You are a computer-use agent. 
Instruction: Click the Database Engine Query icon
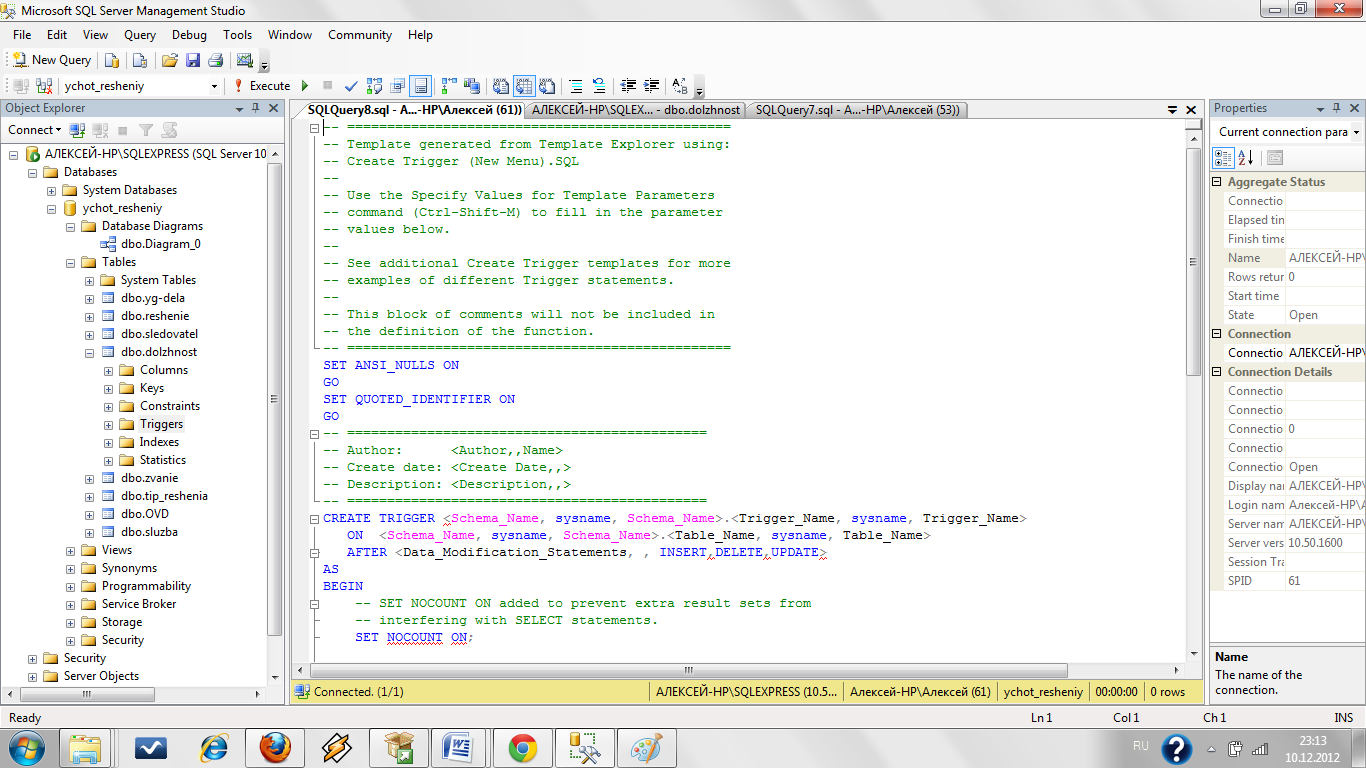(112, 60)
